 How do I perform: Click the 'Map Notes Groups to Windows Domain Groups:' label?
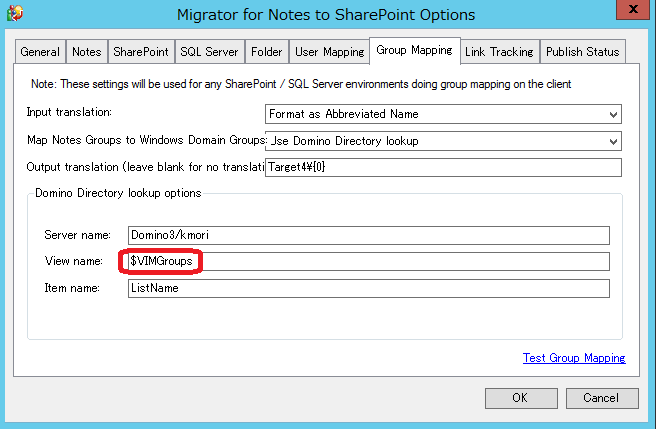[146, 140]
